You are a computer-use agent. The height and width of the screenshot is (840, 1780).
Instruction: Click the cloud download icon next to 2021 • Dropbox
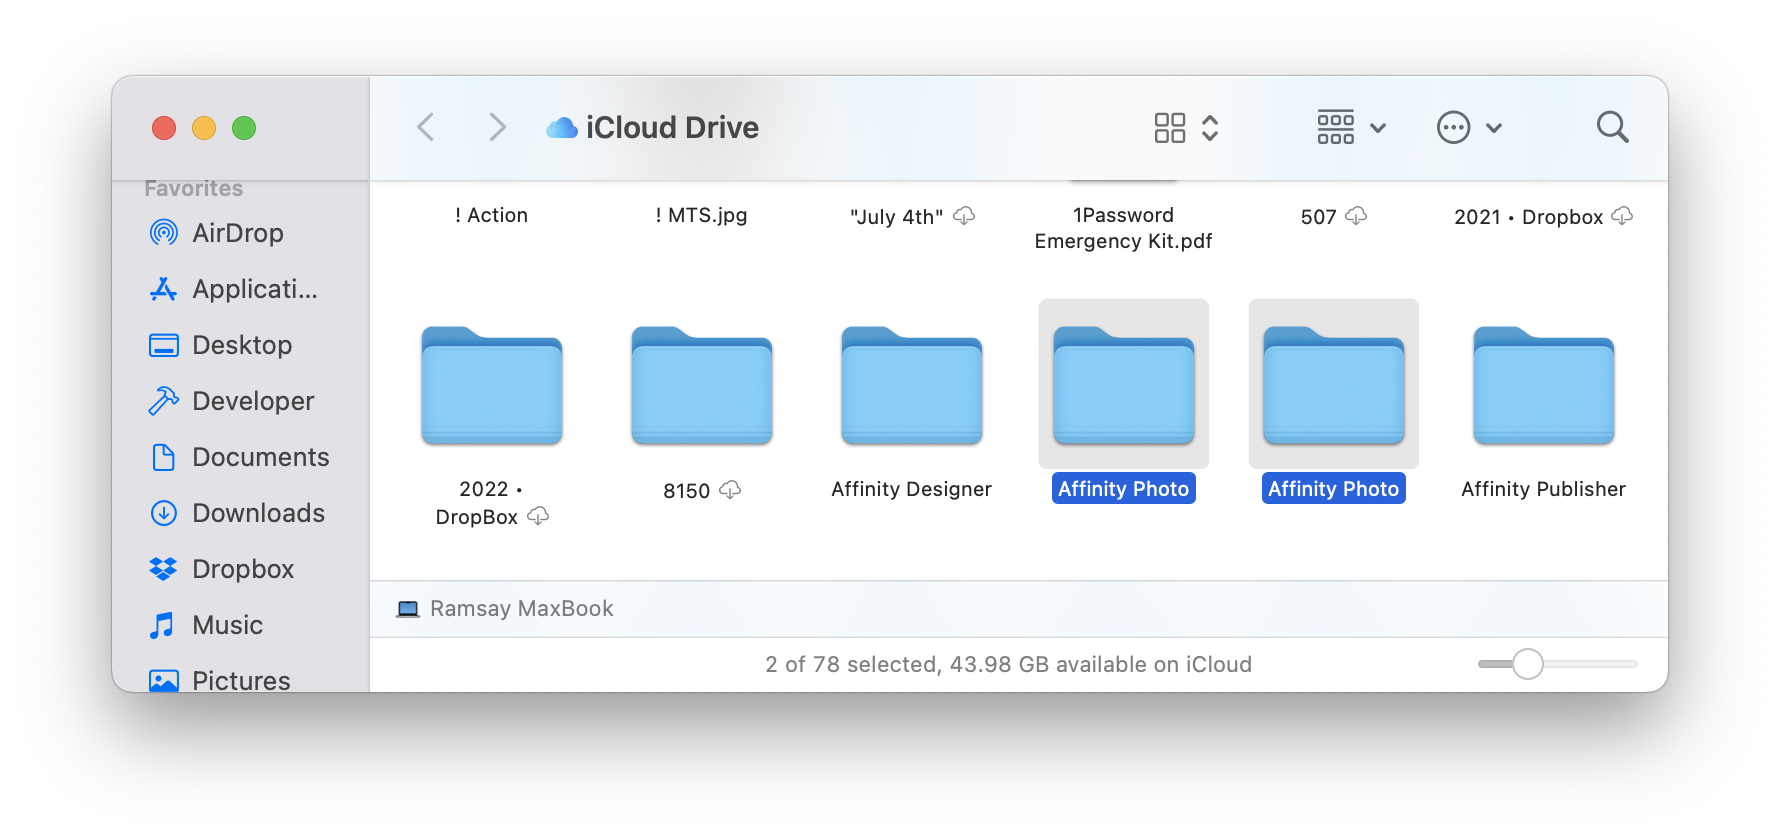click(1622, 216)
